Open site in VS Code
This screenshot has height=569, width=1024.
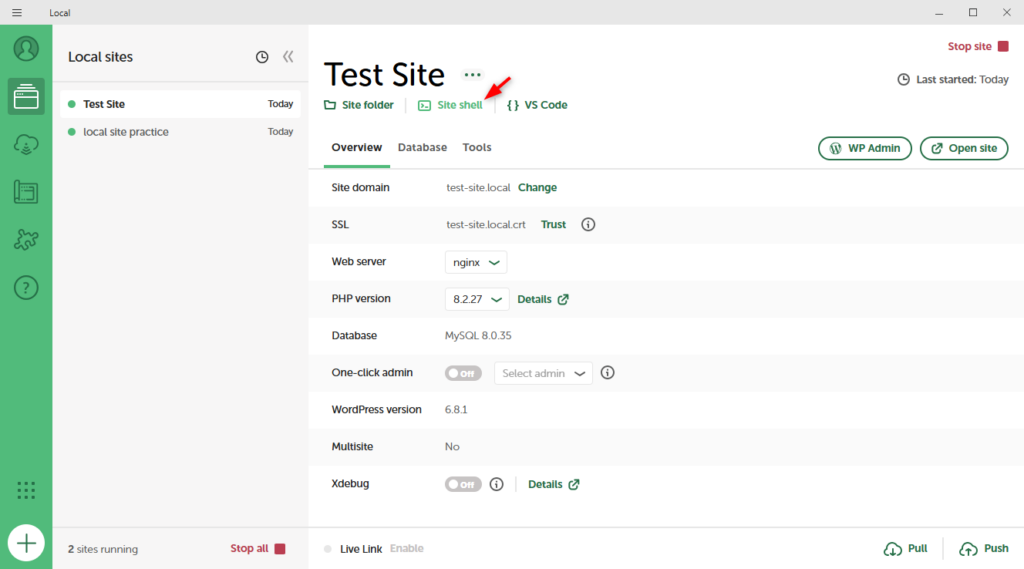tap(537, 105)
